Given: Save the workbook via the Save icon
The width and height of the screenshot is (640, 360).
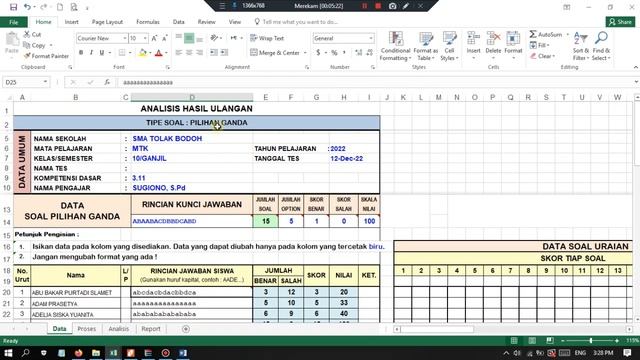Looking at the screenshot, I should [13, 7].
